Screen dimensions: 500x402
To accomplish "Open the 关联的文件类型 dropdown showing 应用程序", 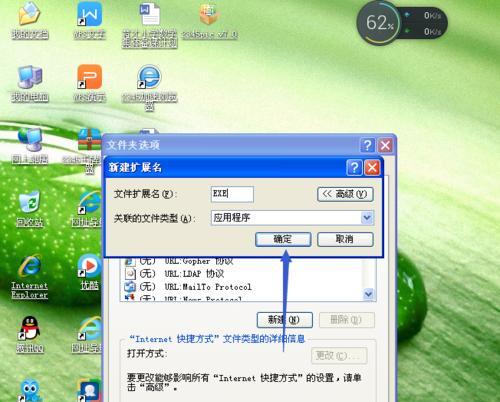I will (x=367, y=218).
